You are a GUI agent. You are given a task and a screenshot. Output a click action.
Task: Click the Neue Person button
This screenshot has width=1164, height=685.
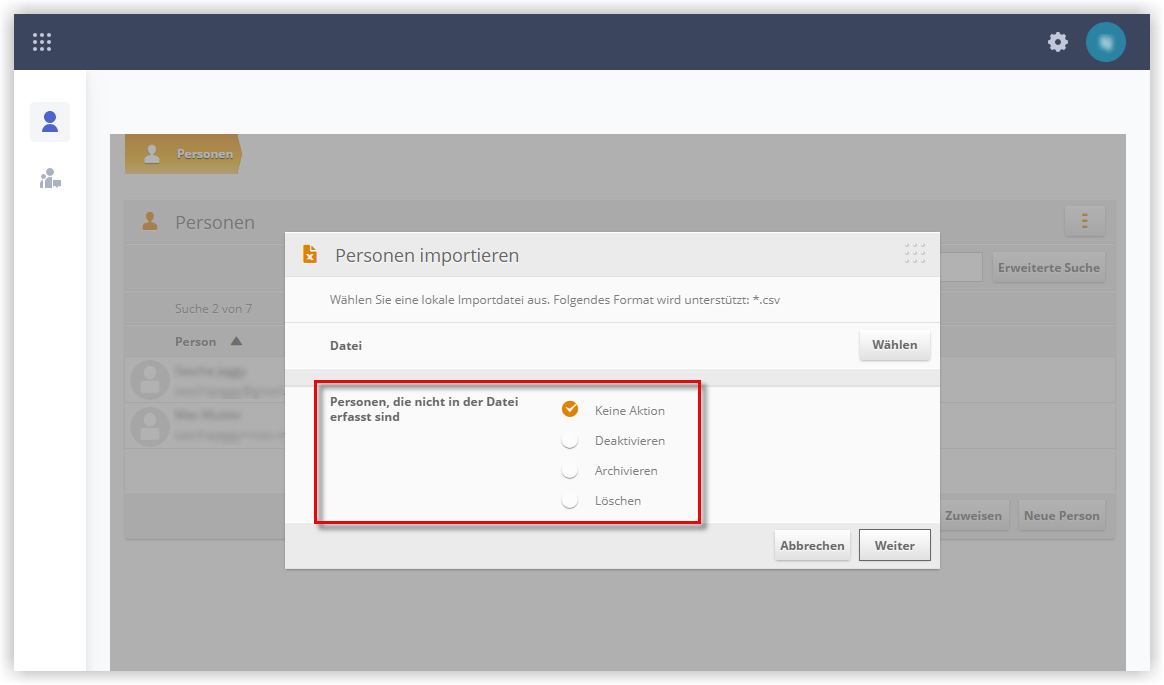(x=1062, y=516)
